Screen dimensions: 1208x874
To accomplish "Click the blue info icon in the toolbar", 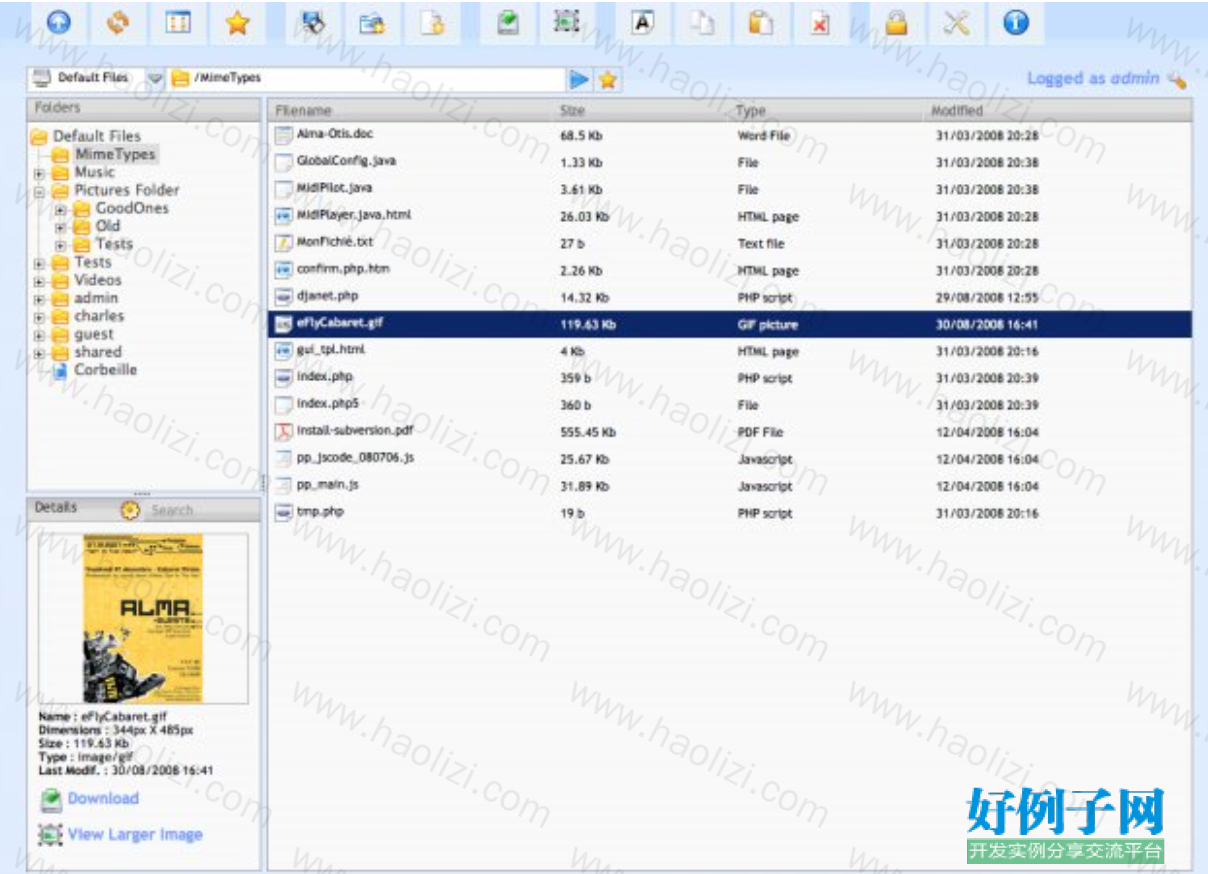I will 1016,23.
